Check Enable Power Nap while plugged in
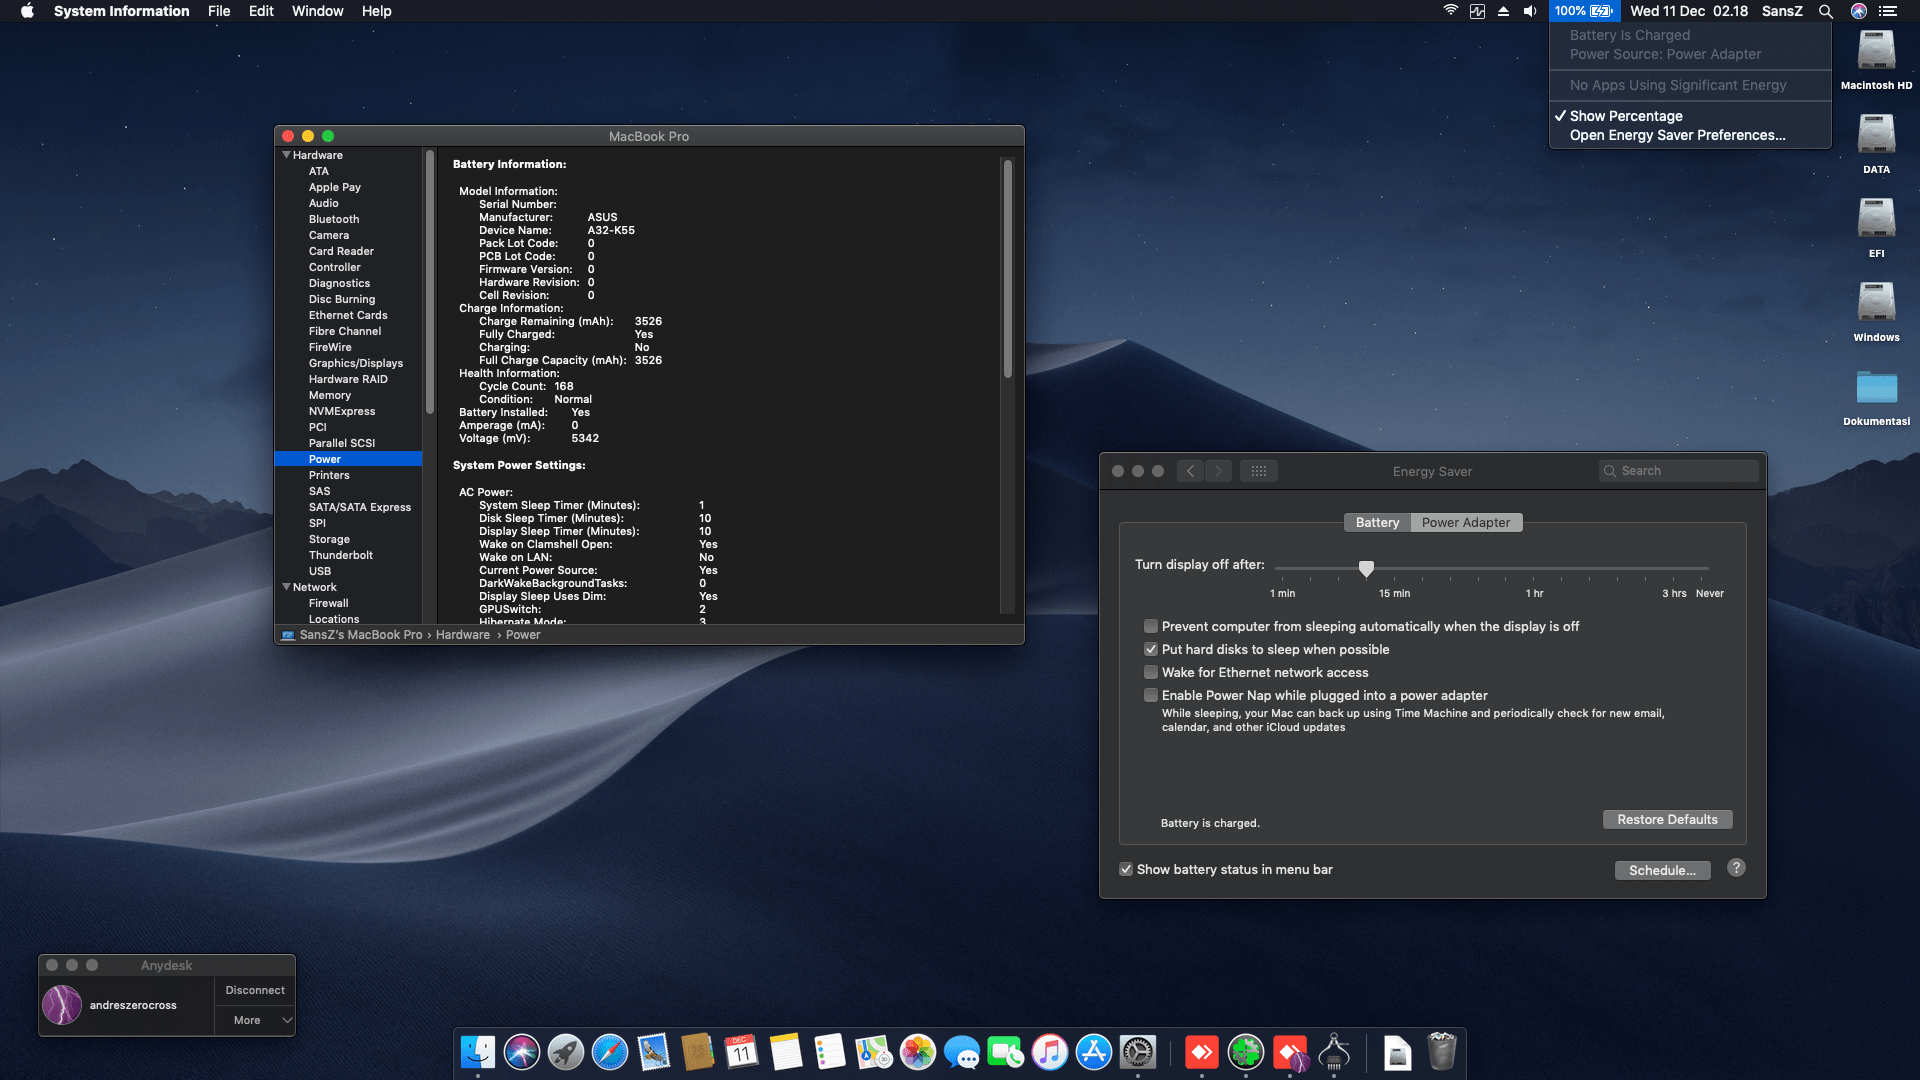The width and height of the screenshot is (1920, 1080). tap(1151, 695)
